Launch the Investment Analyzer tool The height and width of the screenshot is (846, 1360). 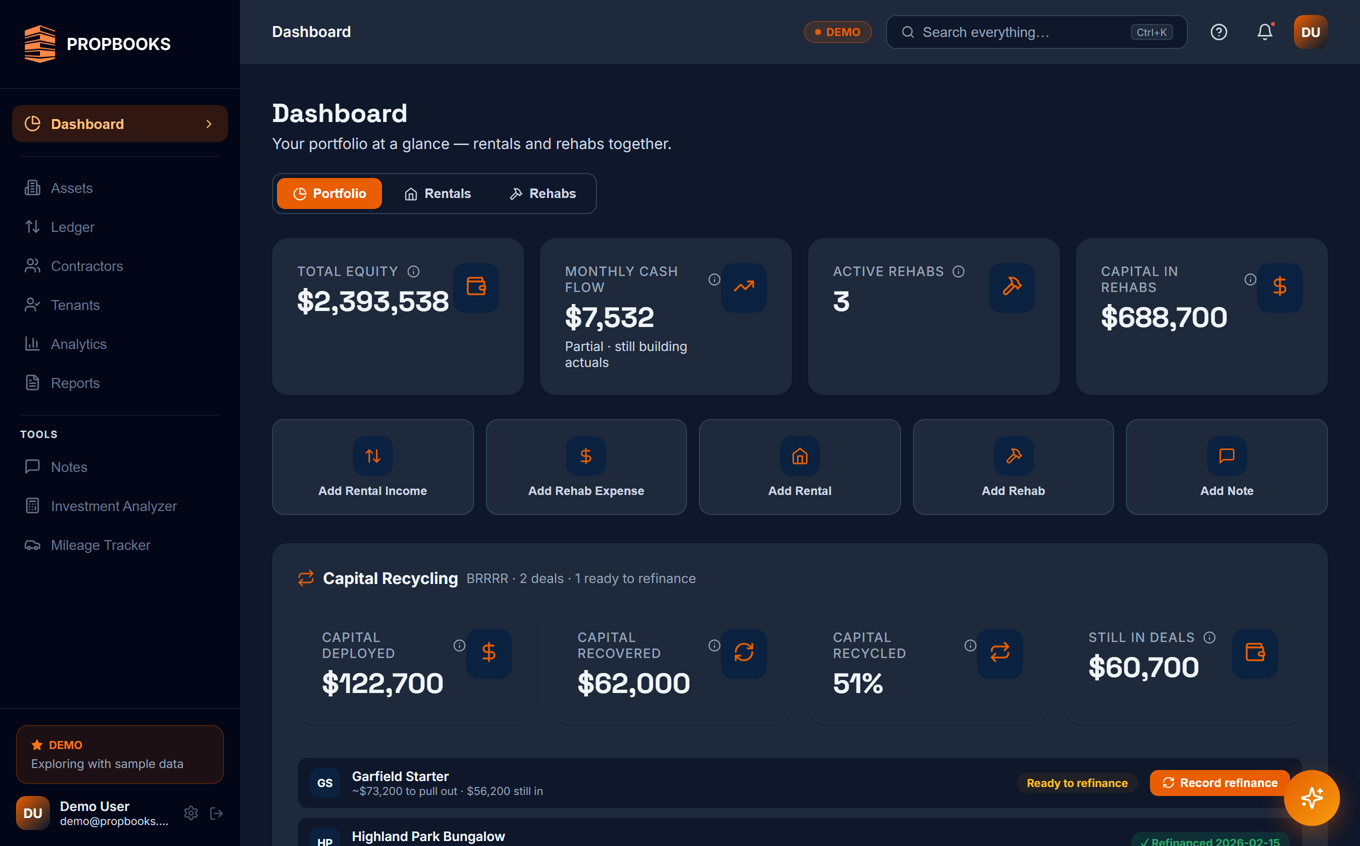pos(119,506)
